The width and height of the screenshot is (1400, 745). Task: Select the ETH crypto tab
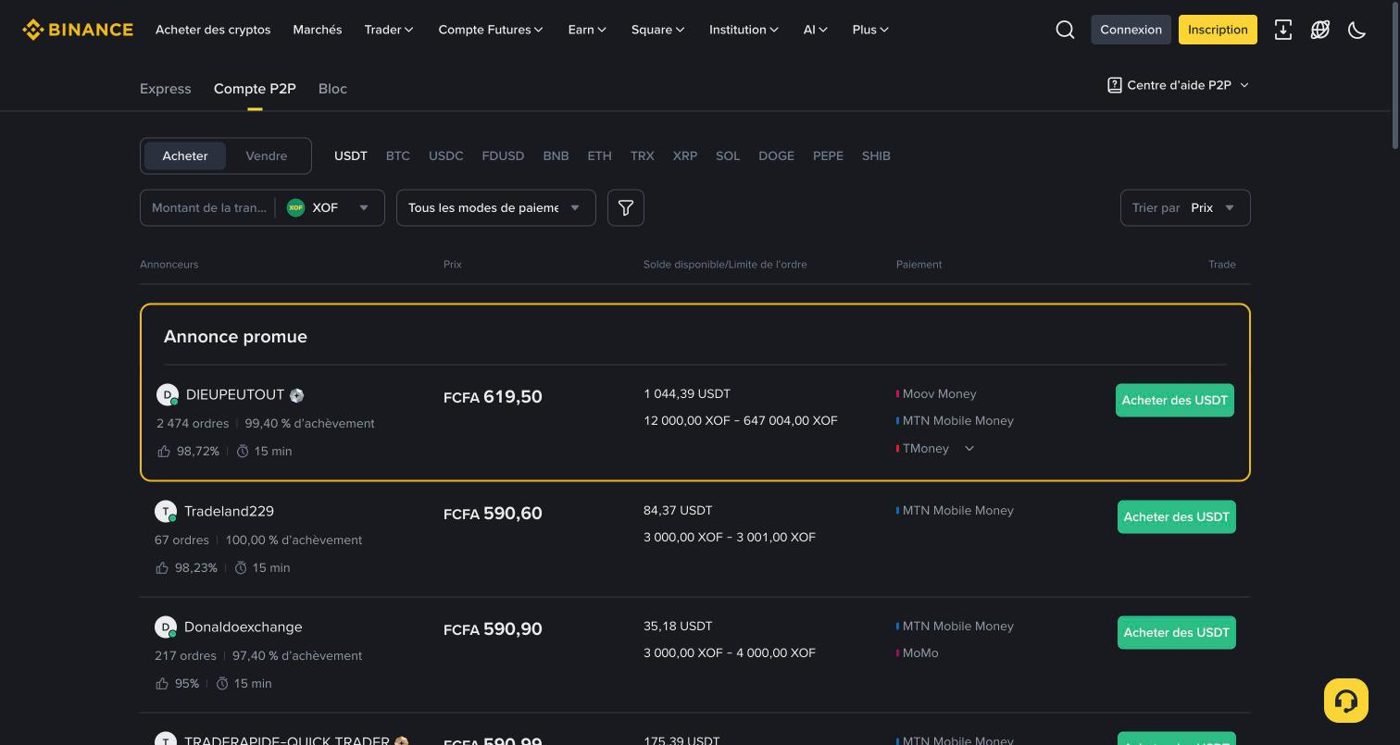pyautogui.click(x=600, y=156)
